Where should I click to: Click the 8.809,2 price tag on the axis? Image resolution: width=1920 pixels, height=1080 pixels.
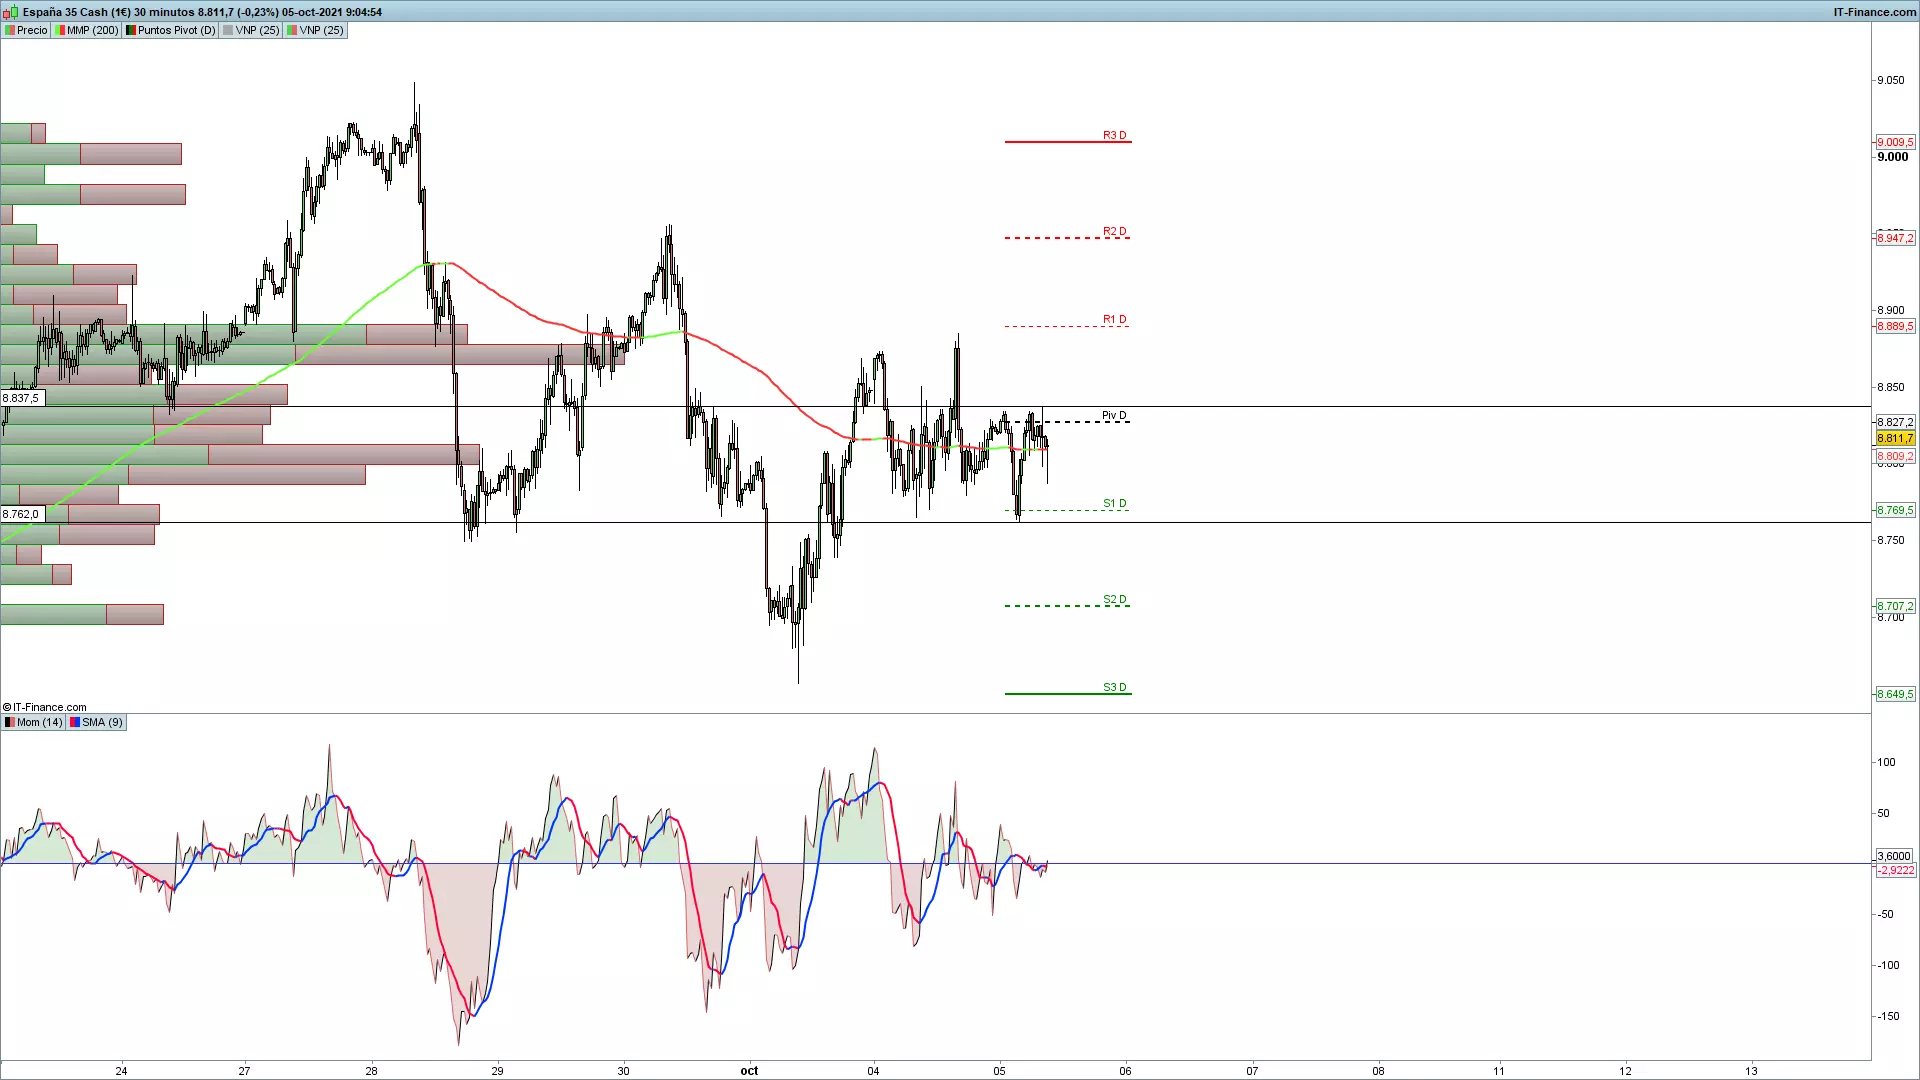coord(1895,456)
